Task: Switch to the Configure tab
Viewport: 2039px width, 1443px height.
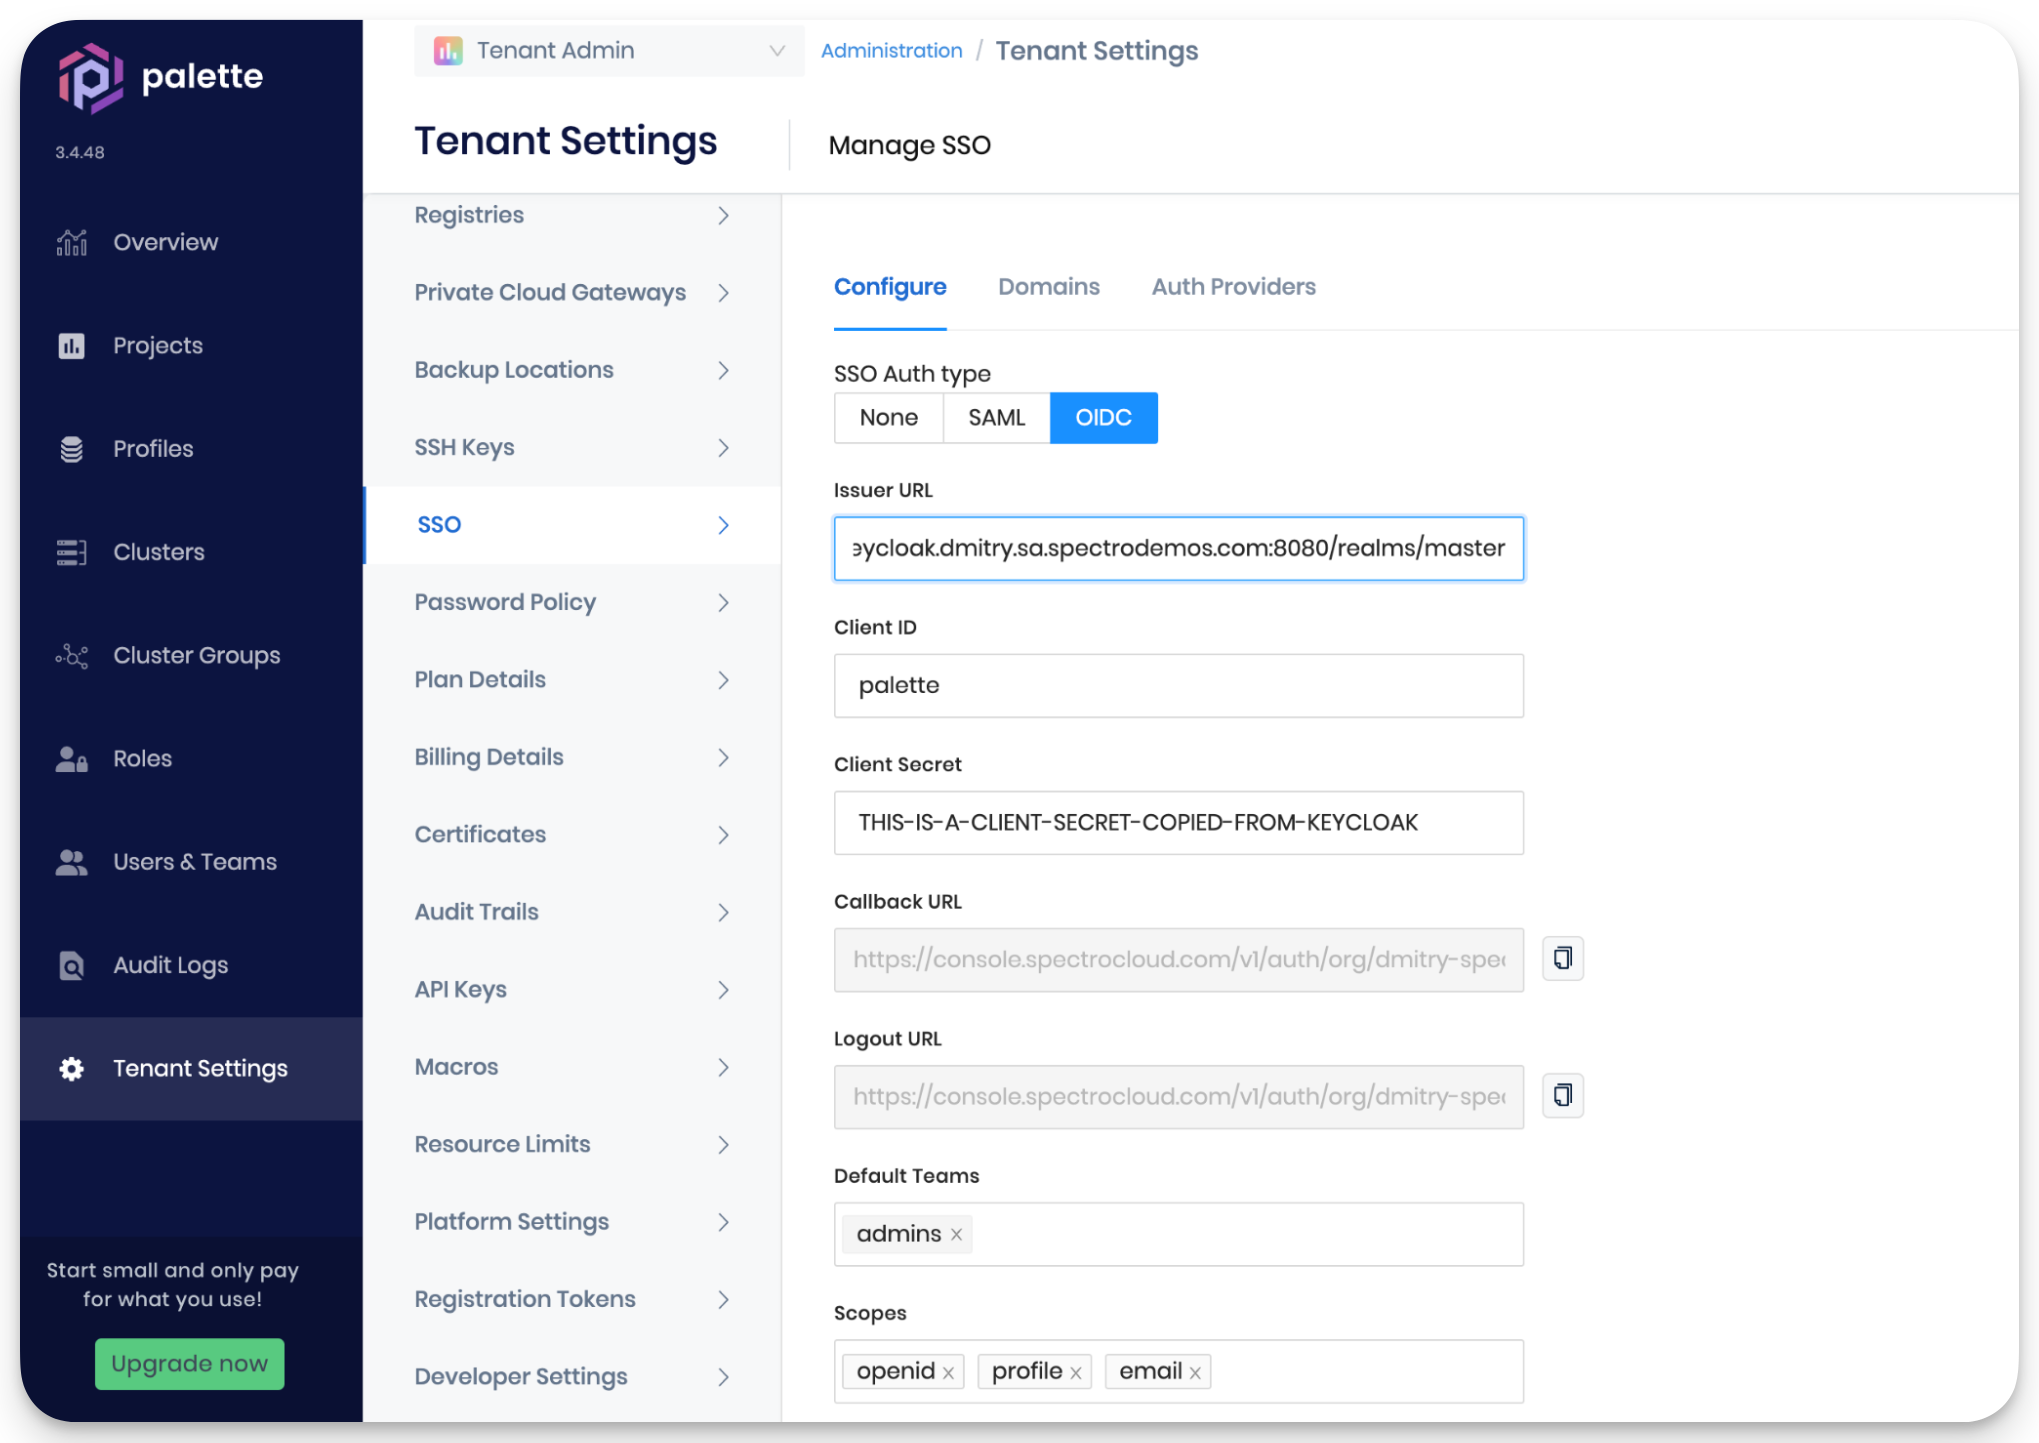Action: (890, 287)
